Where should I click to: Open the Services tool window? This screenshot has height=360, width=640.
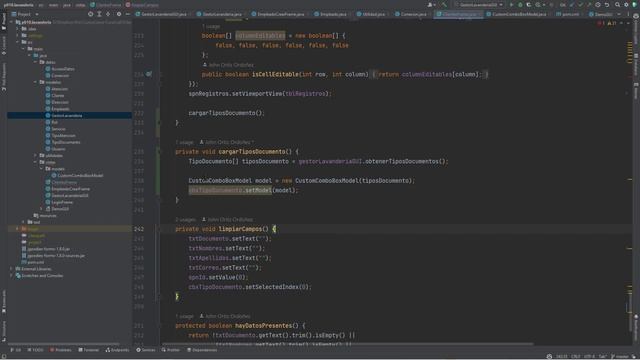click(146, 350)
